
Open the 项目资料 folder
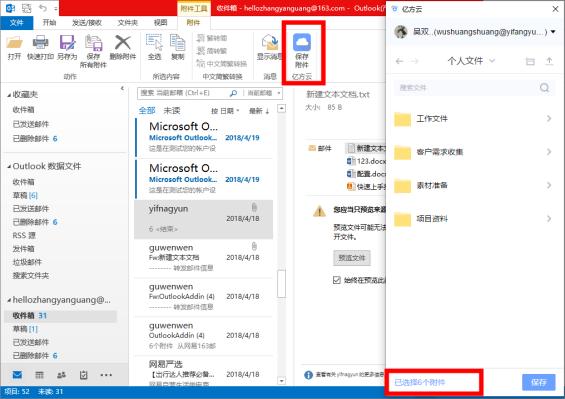pyautogui.click(x=473, y=219)
